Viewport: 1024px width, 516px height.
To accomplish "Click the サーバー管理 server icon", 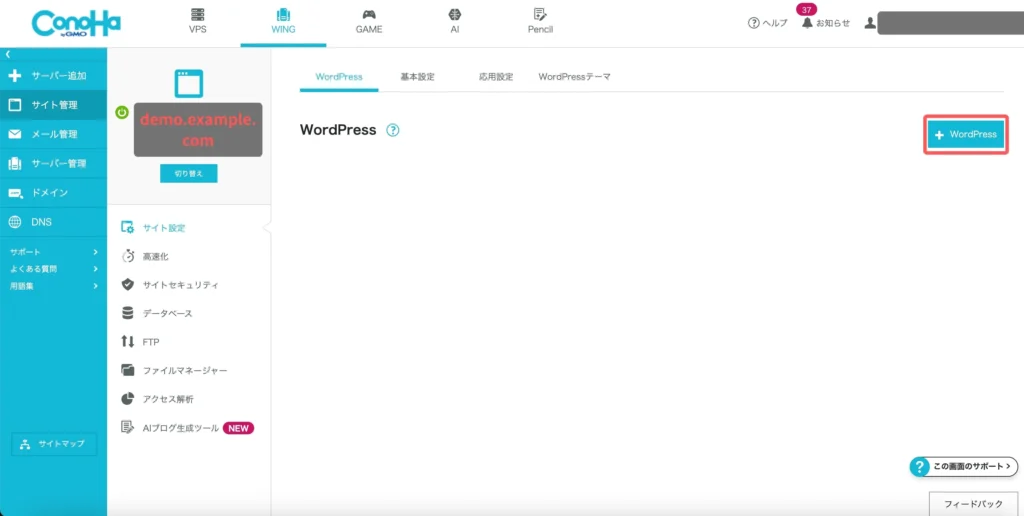I will (x=15, y=163).
